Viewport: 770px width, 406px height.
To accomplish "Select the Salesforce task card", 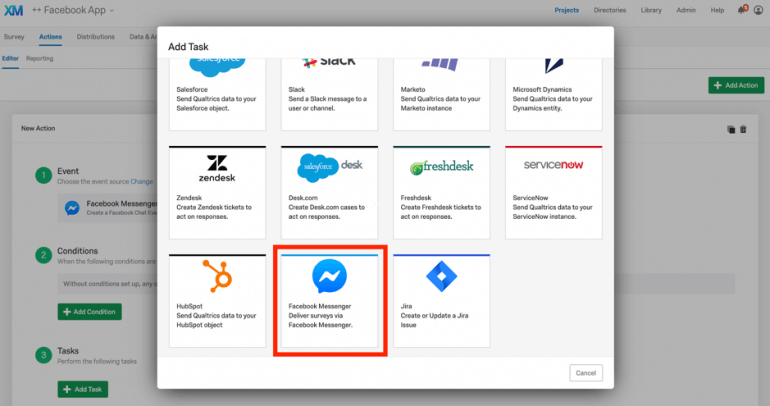I will pyautogui.click(x=217, y=94).
